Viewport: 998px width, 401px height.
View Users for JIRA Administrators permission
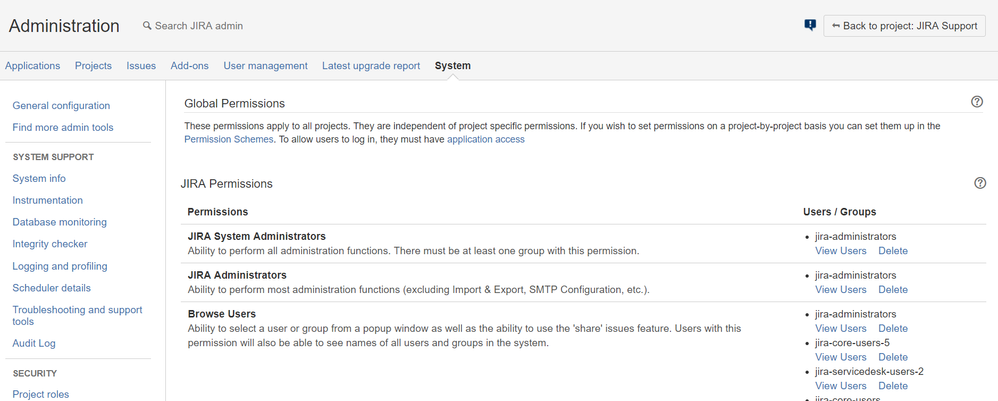click(x=841, y=290)
